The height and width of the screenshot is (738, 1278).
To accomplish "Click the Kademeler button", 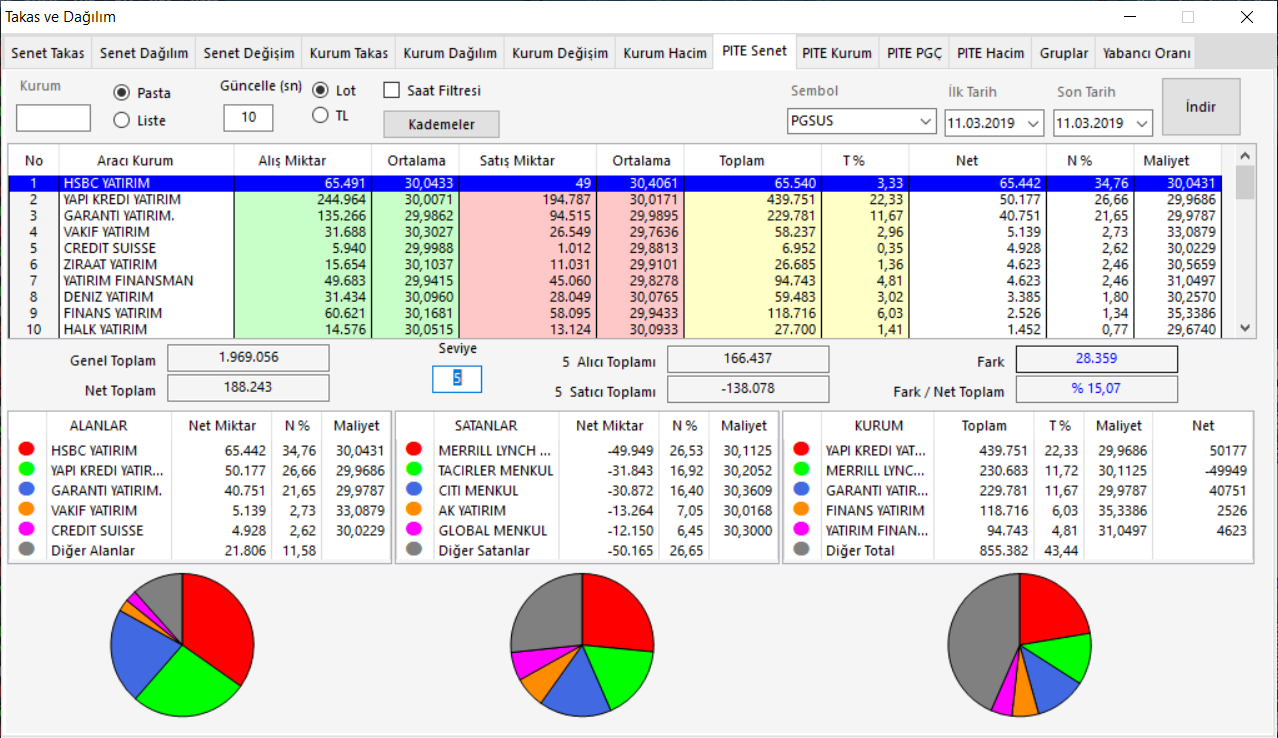I will click(x=441, y=124).
